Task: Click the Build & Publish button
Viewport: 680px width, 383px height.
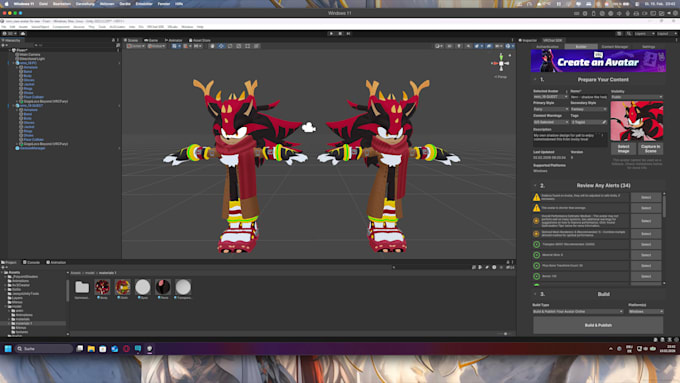Action: [598, 325]
